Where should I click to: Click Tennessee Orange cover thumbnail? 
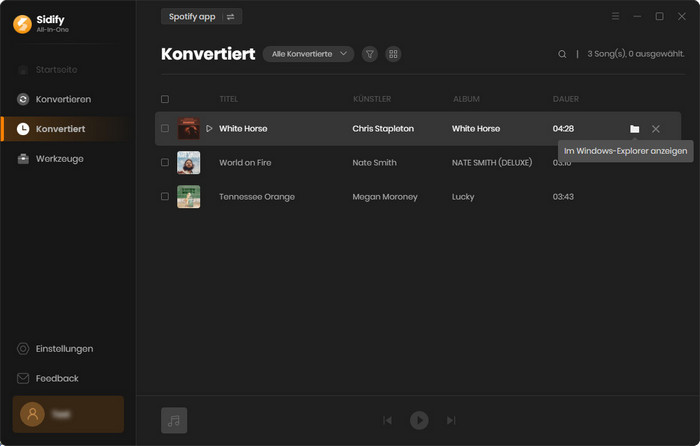tap(188, 196)
